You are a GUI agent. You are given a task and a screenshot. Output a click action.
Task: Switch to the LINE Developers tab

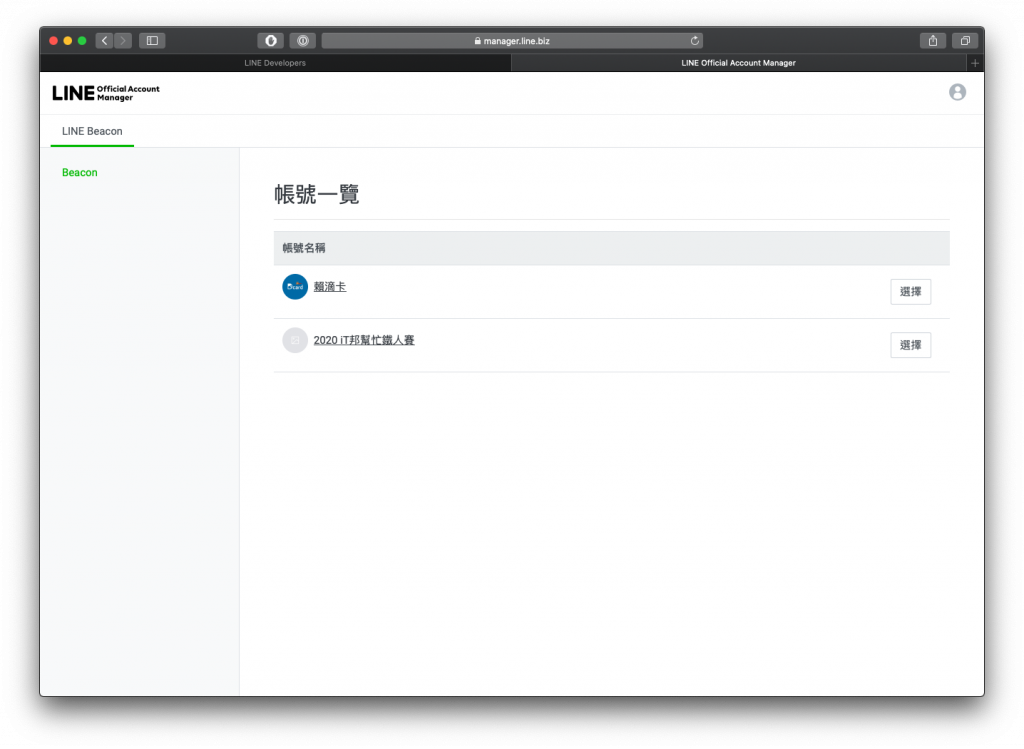pos(275,63)
